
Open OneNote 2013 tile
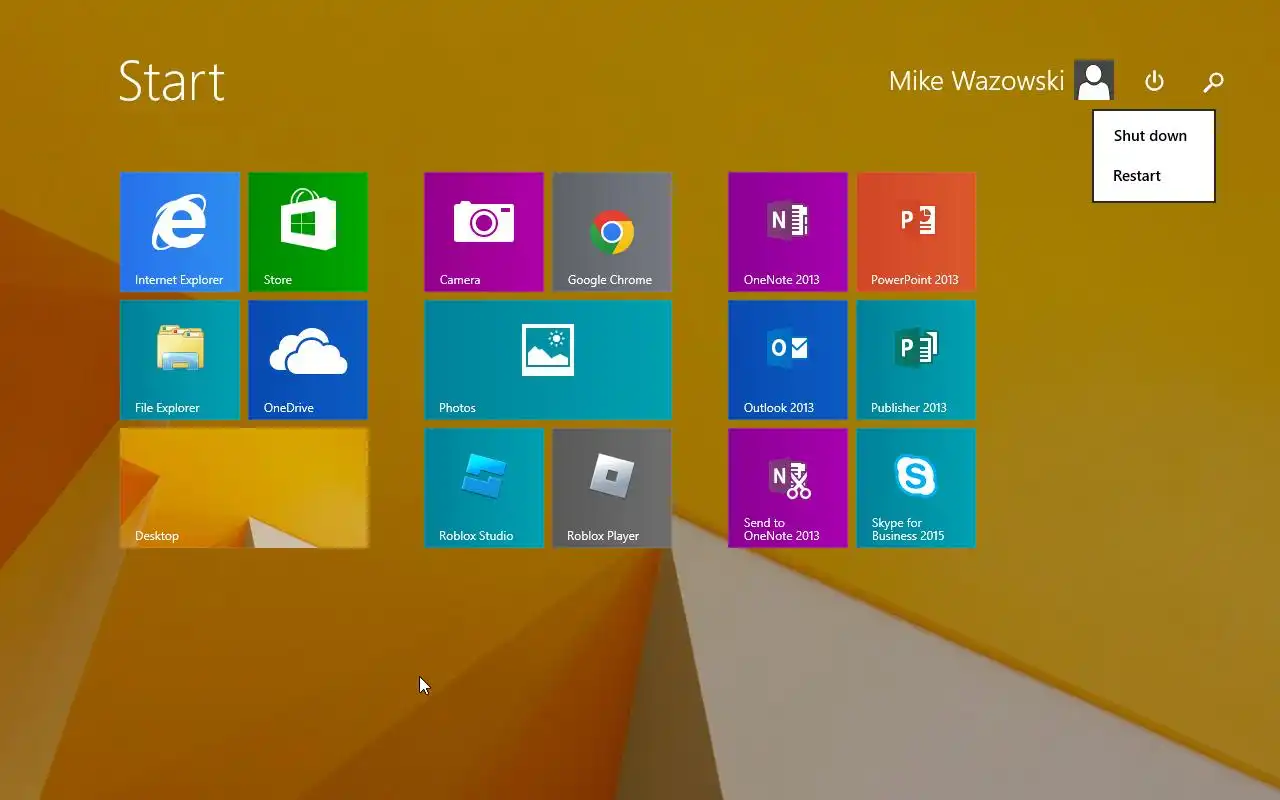click(788, 232)
